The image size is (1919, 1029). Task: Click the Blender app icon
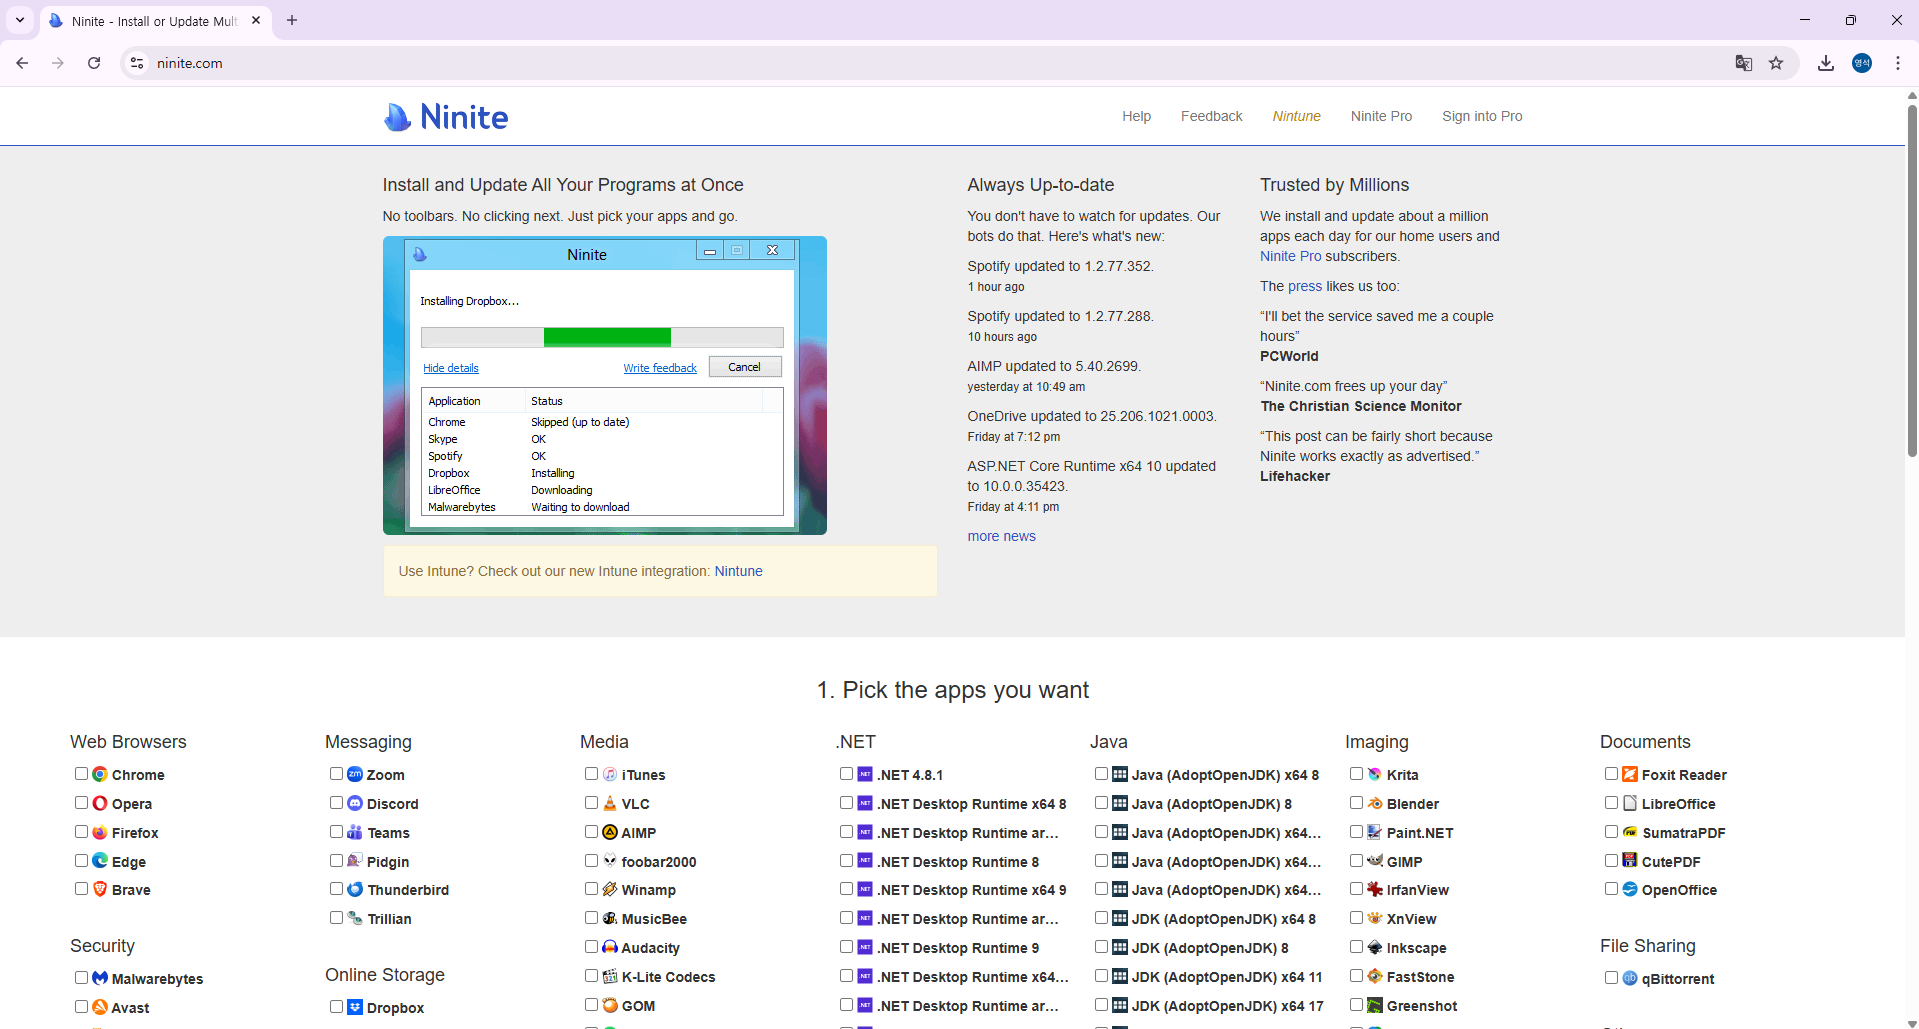(x=1375, y=803)
